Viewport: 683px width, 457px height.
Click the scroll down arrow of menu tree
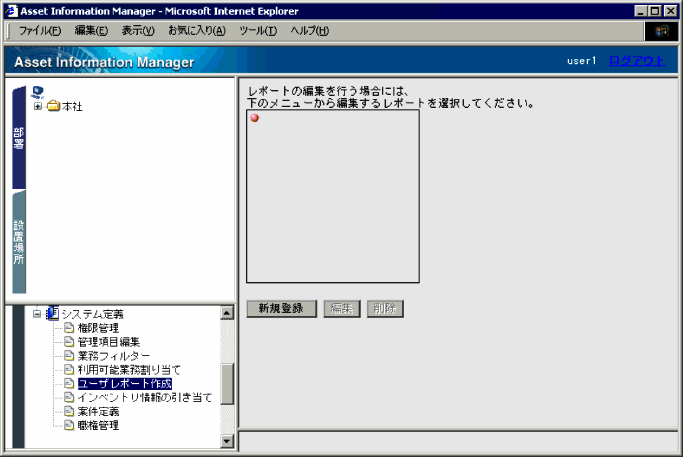pos(227,441)
